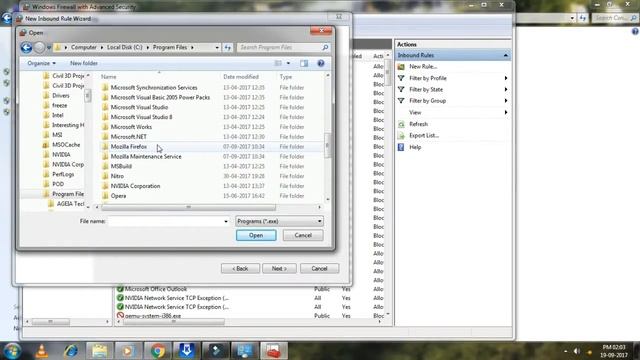Click the Filter by State funnel icon

tap(401, 89)
